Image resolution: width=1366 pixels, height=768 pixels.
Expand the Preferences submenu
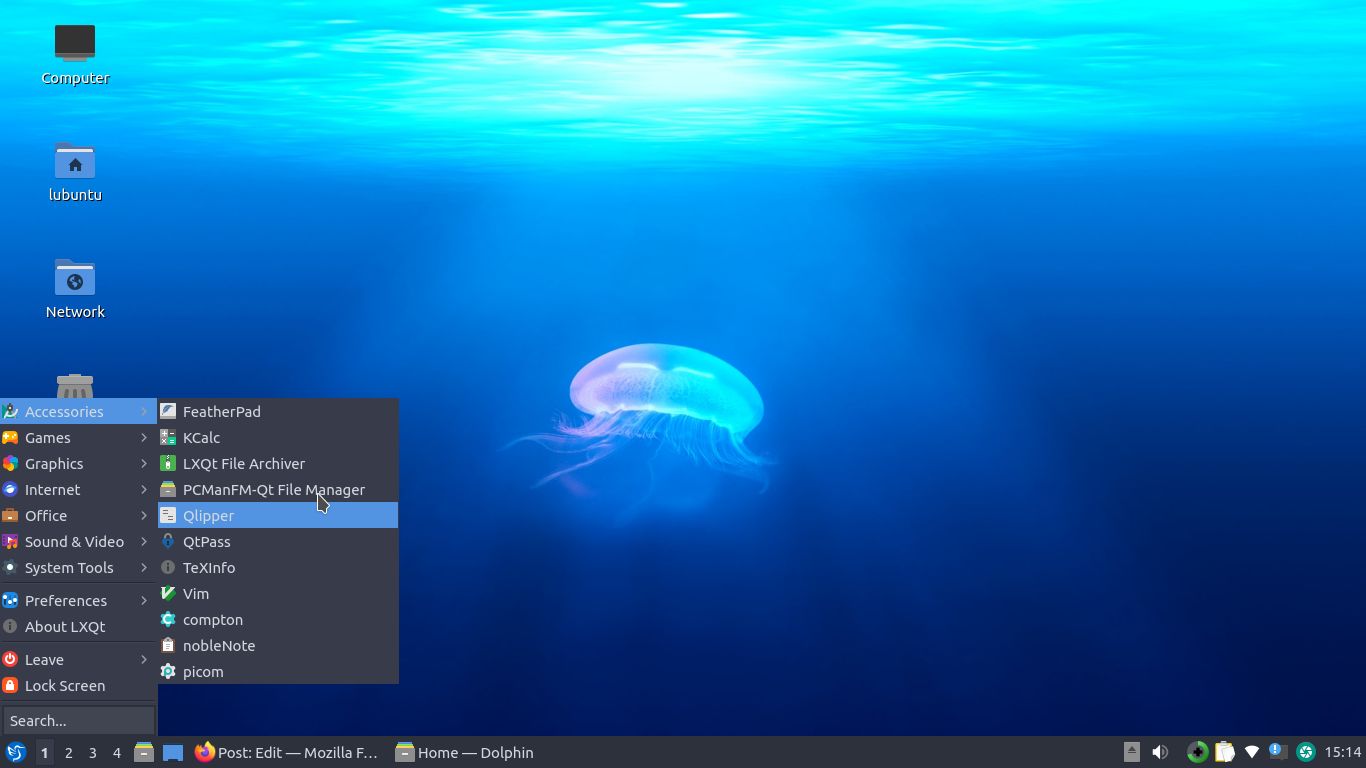[78, 600]
